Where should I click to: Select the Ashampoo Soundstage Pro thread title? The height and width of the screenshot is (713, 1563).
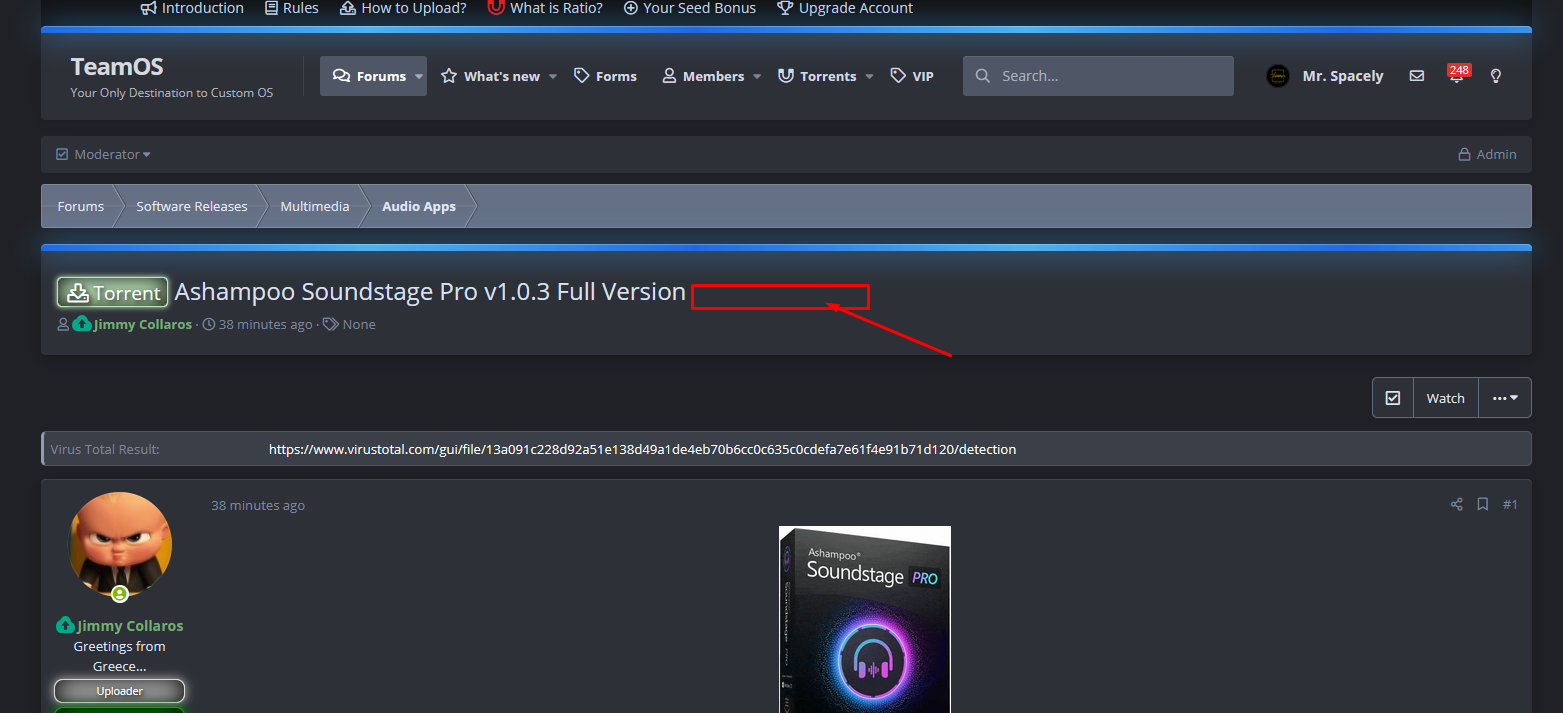(x=430, y=292)
